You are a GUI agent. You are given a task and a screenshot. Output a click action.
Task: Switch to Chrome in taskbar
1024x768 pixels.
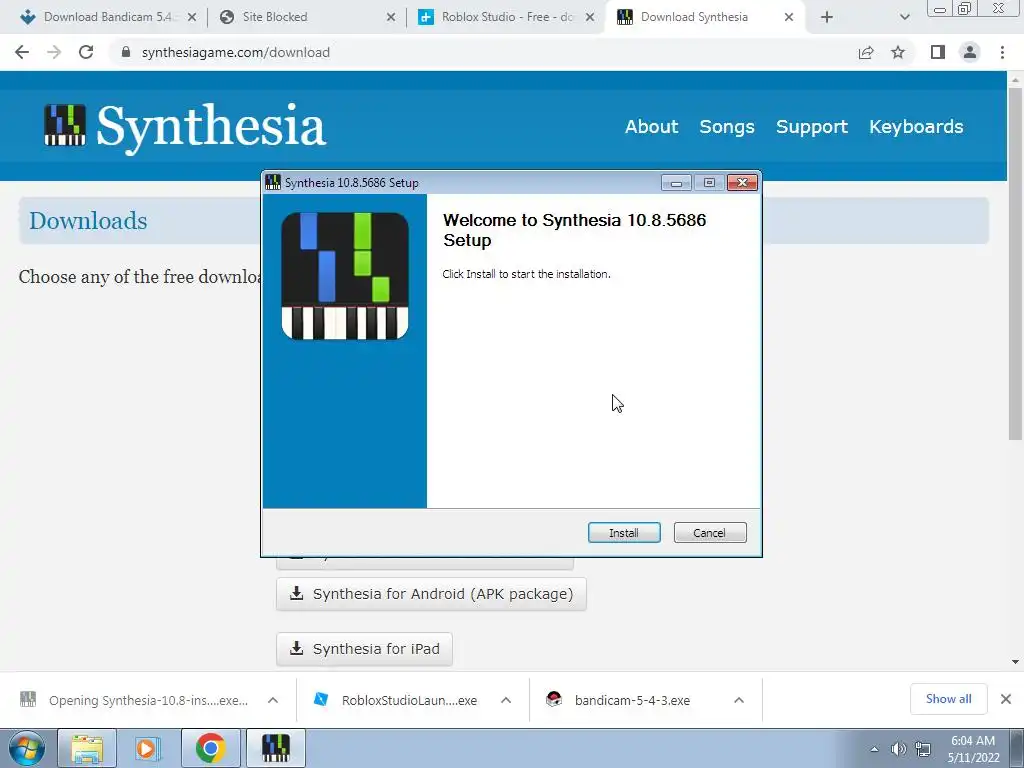[210, 748]
